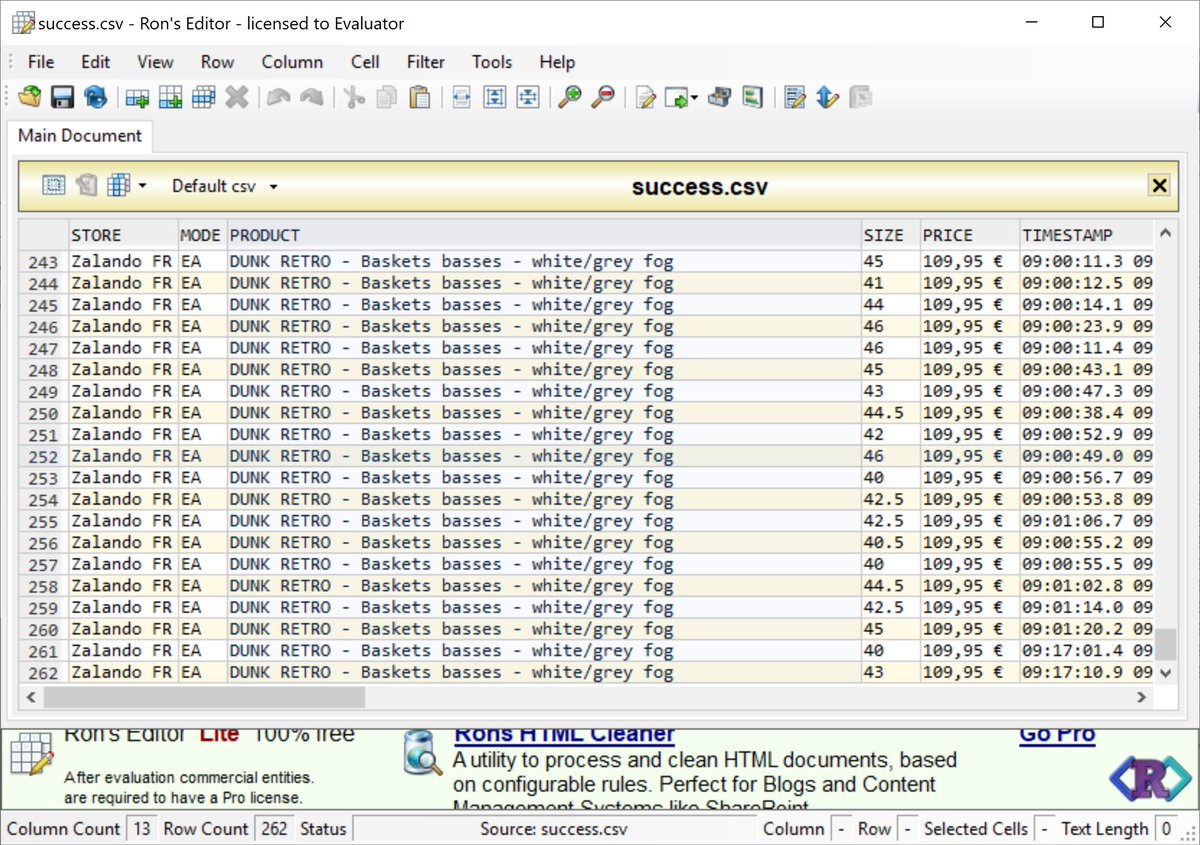This screenshot has width=1200, height=845.
Task: Click the fit column width icon
Action: coord(462,97)
